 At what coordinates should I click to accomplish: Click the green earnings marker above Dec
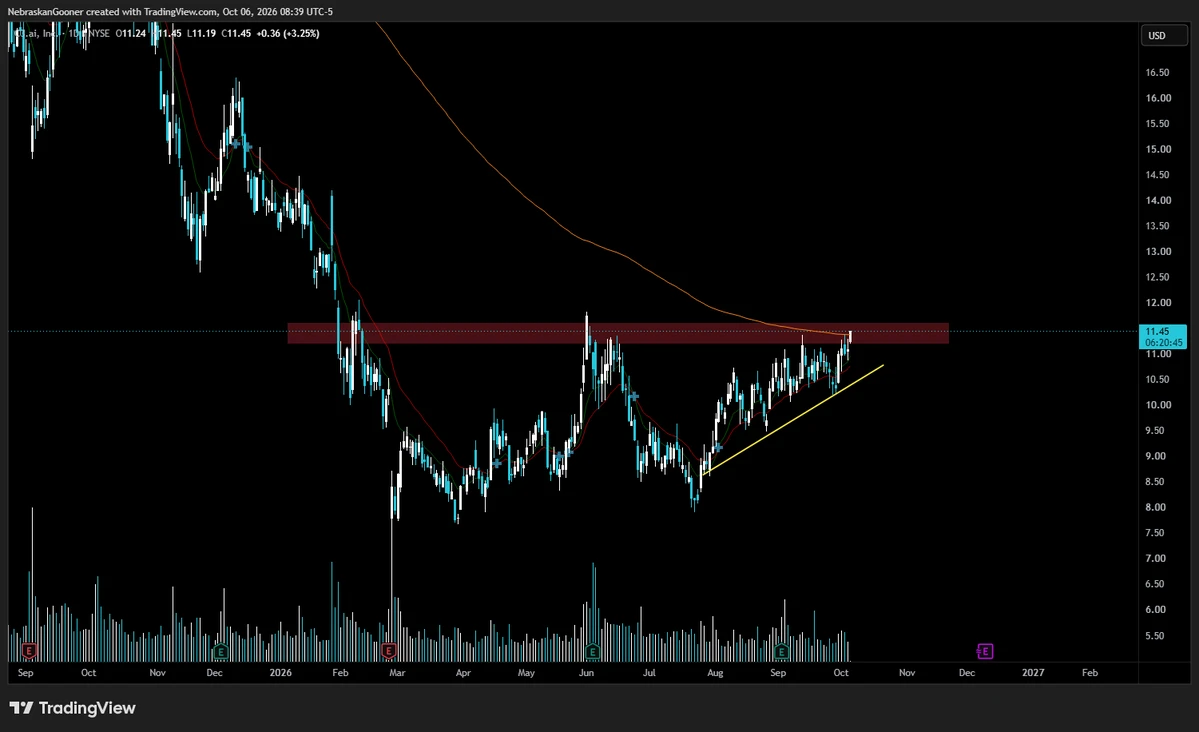[220, 652]
